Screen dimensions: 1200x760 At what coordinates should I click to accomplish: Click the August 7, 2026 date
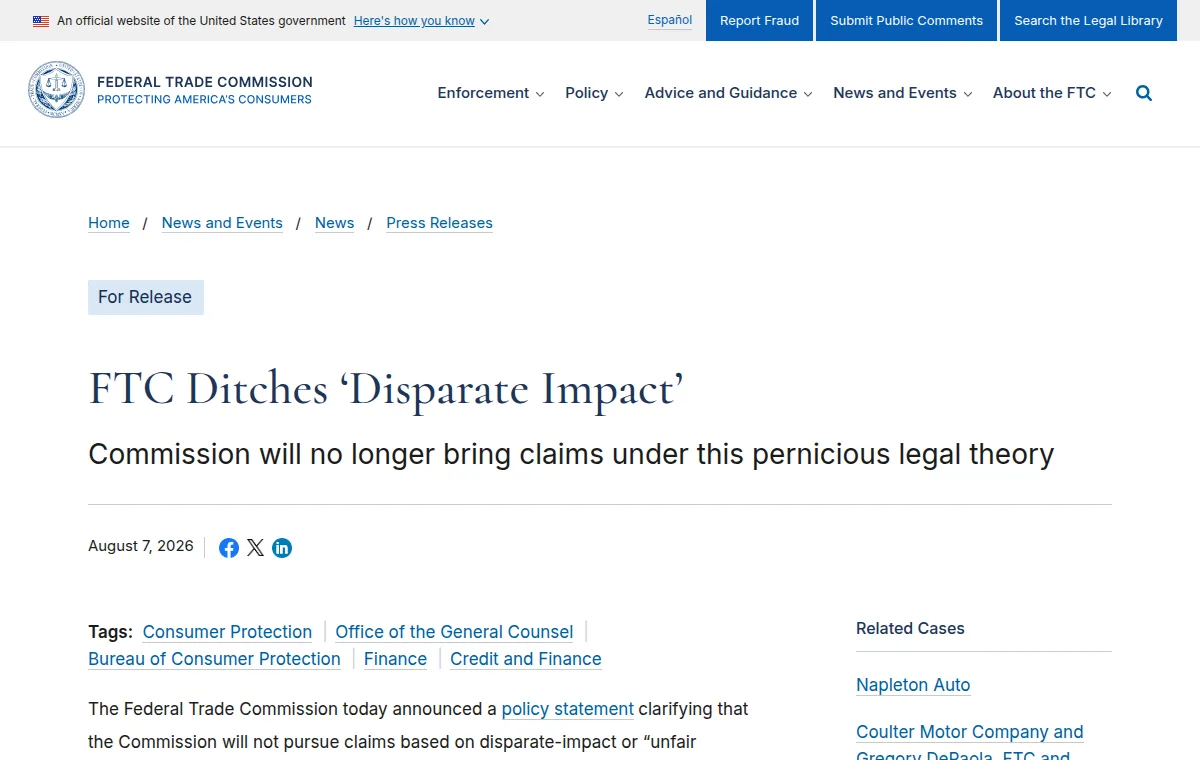141,546
